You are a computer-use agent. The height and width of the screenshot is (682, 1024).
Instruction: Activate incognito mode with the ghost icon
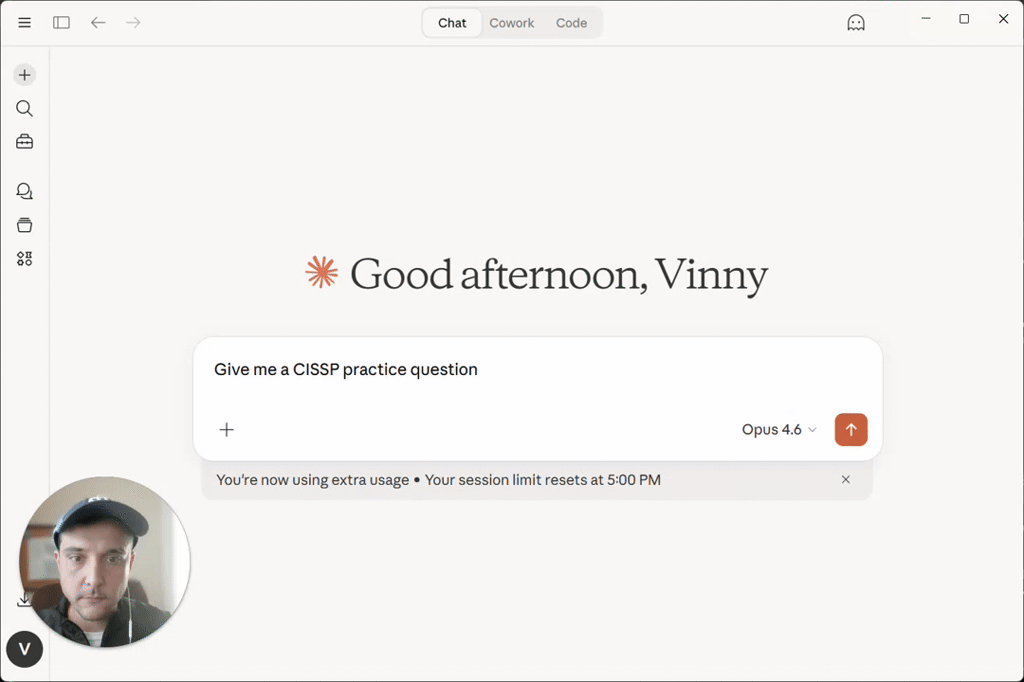[x=856, y=21]
